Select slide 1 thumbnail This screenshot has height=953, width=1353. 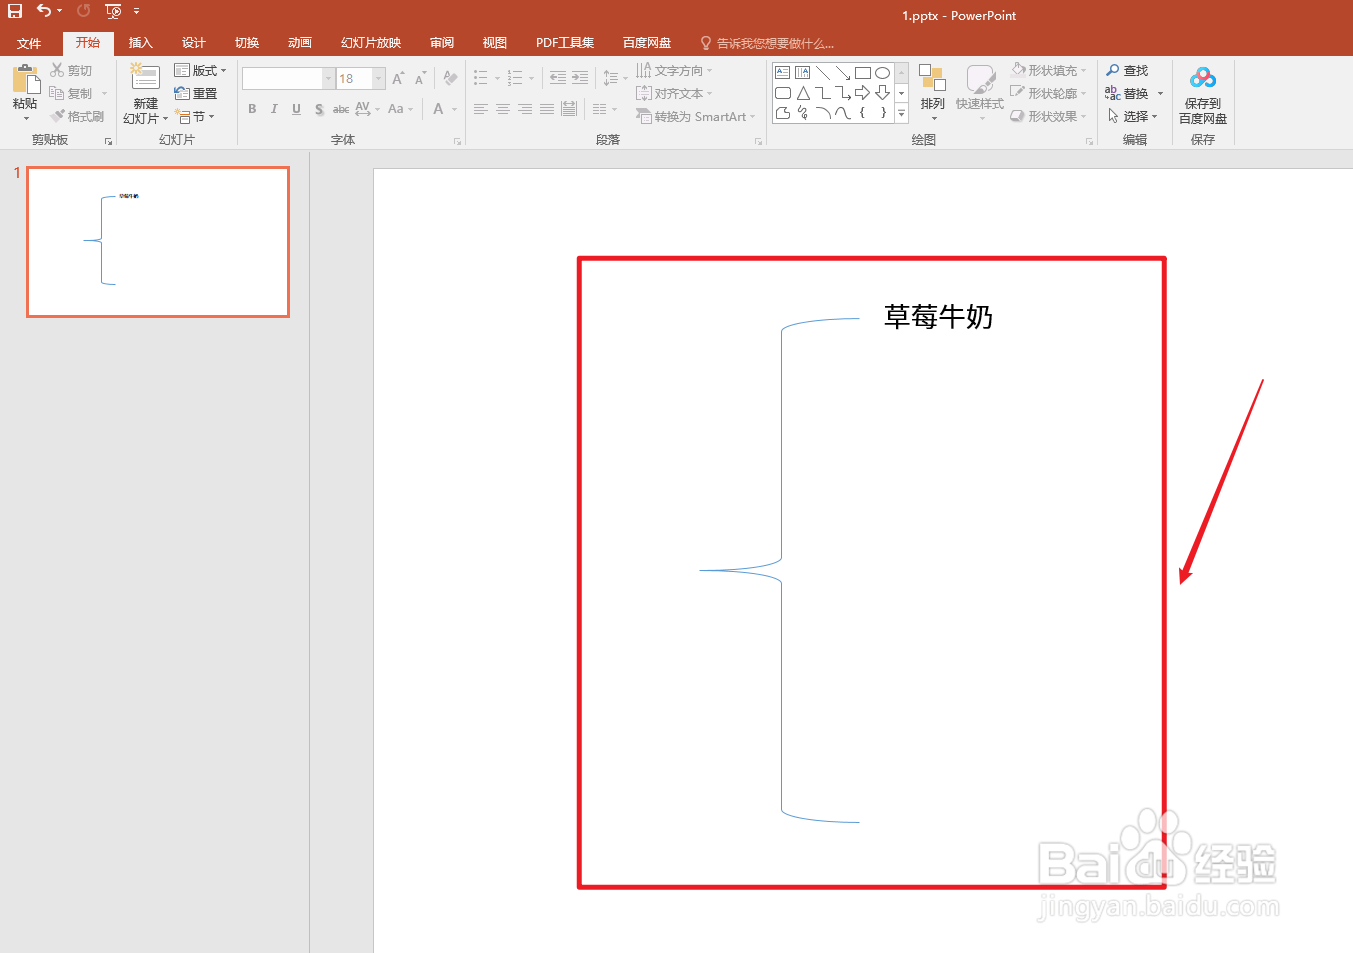point(158,242)
